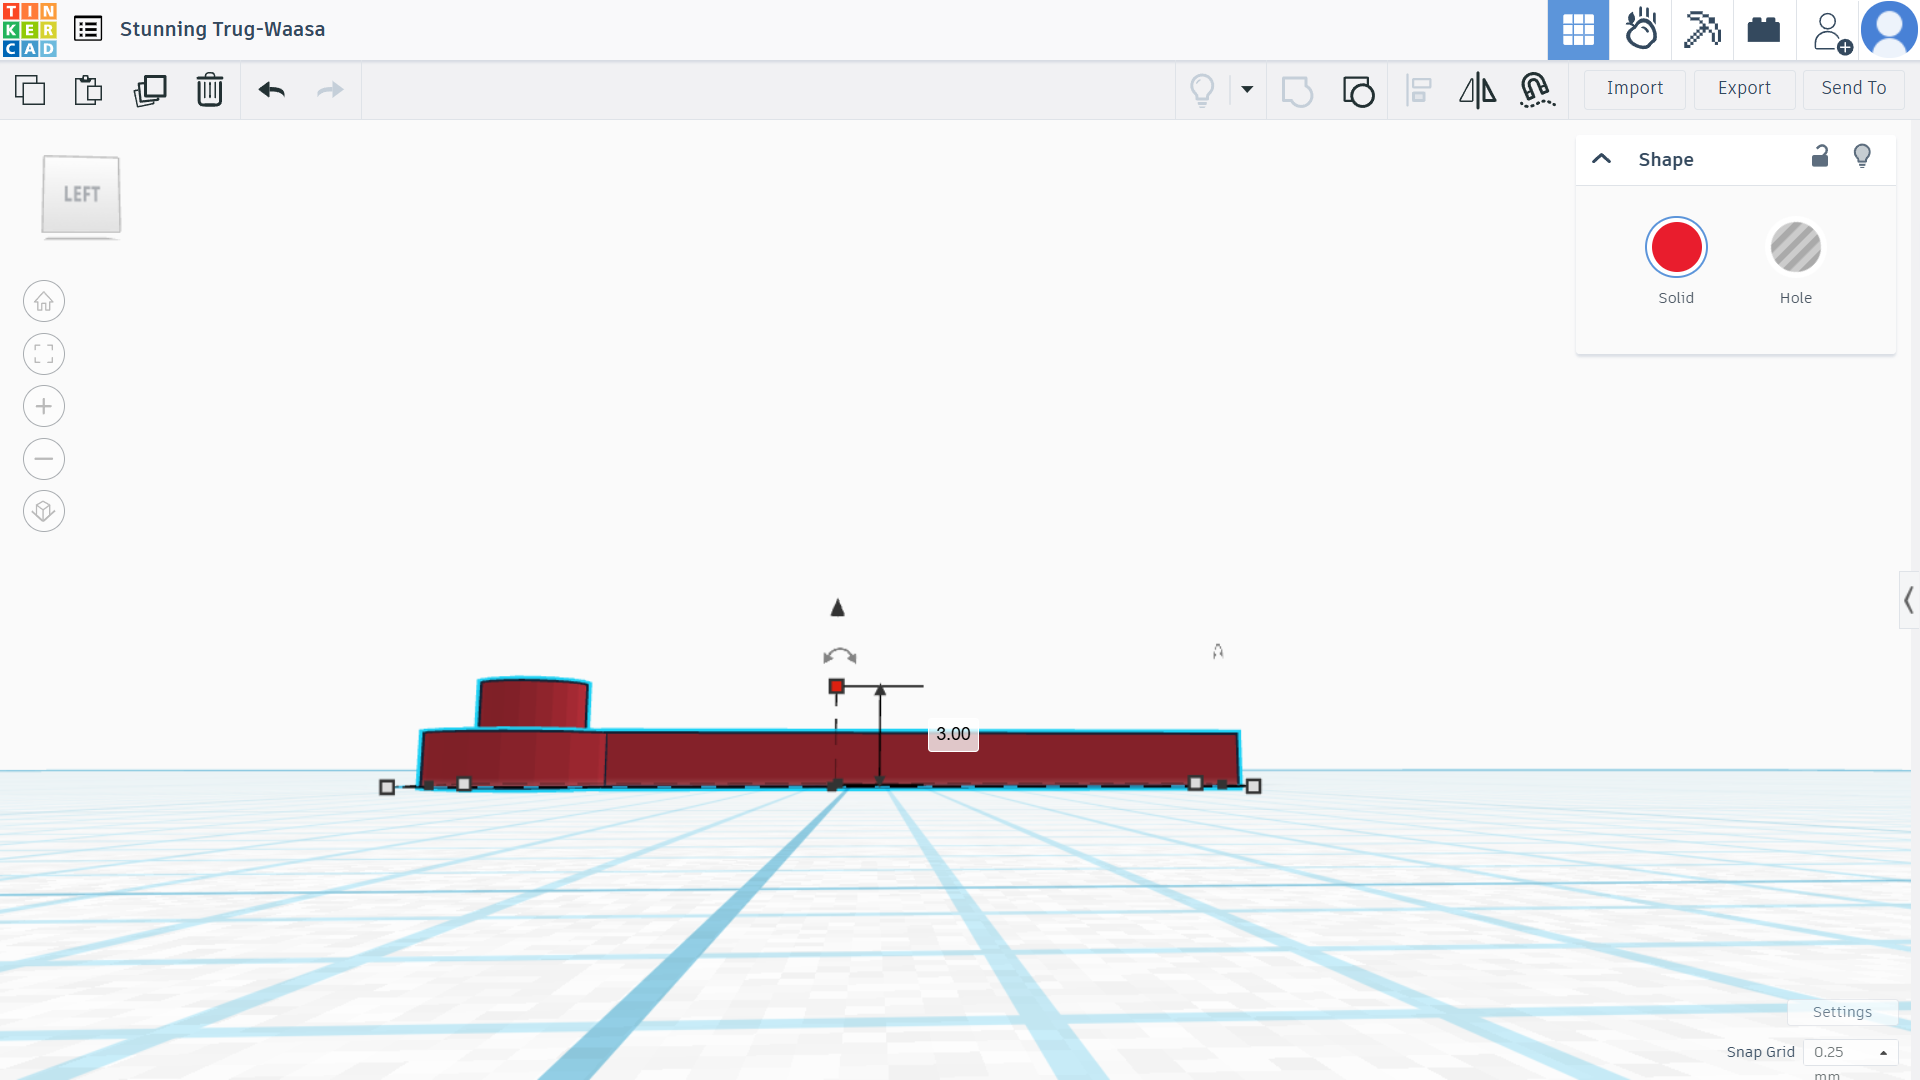Show all hidden shapes lightbulb icon
This screenshot has height=1080, width=1920.
[1202, 90]
